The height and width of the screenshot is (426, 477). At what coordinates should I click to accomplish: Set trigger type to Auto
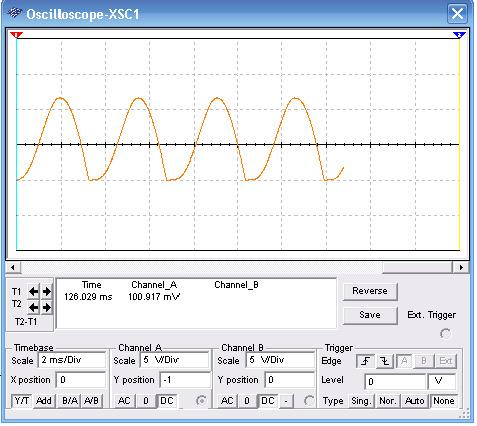(414, 401)
